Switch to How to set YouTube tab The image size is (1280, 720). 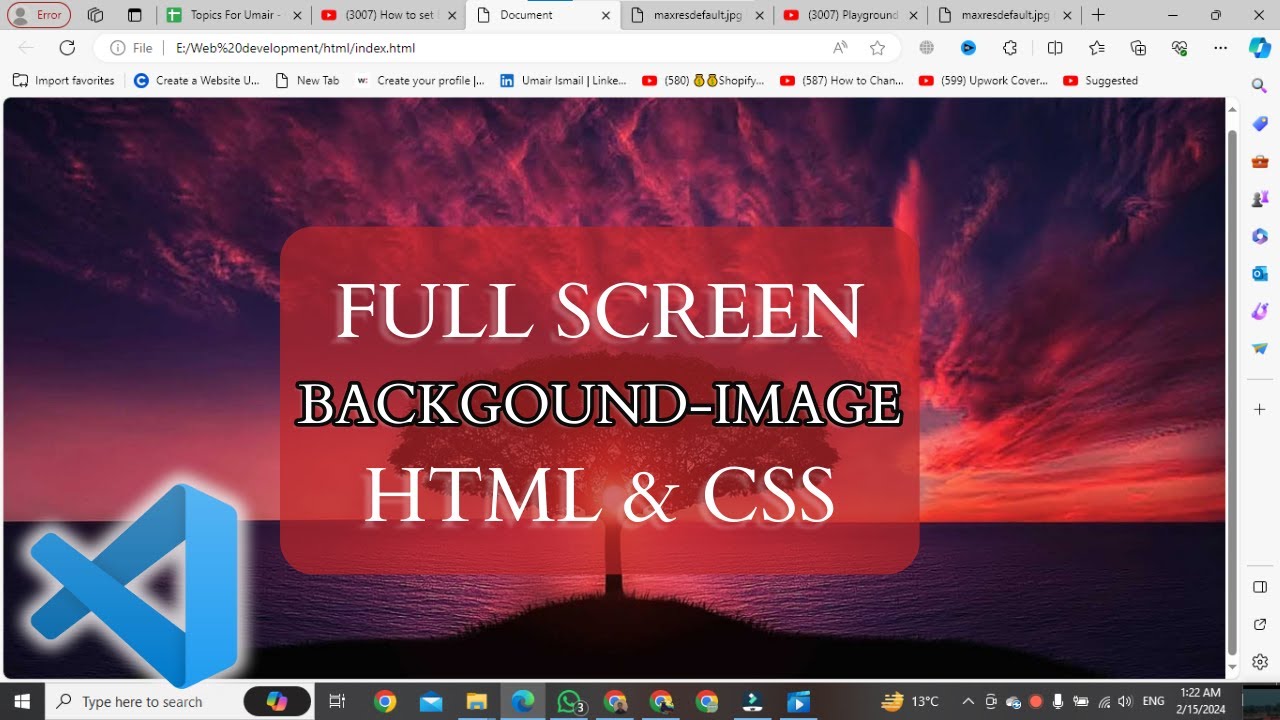tap(388, 15)
